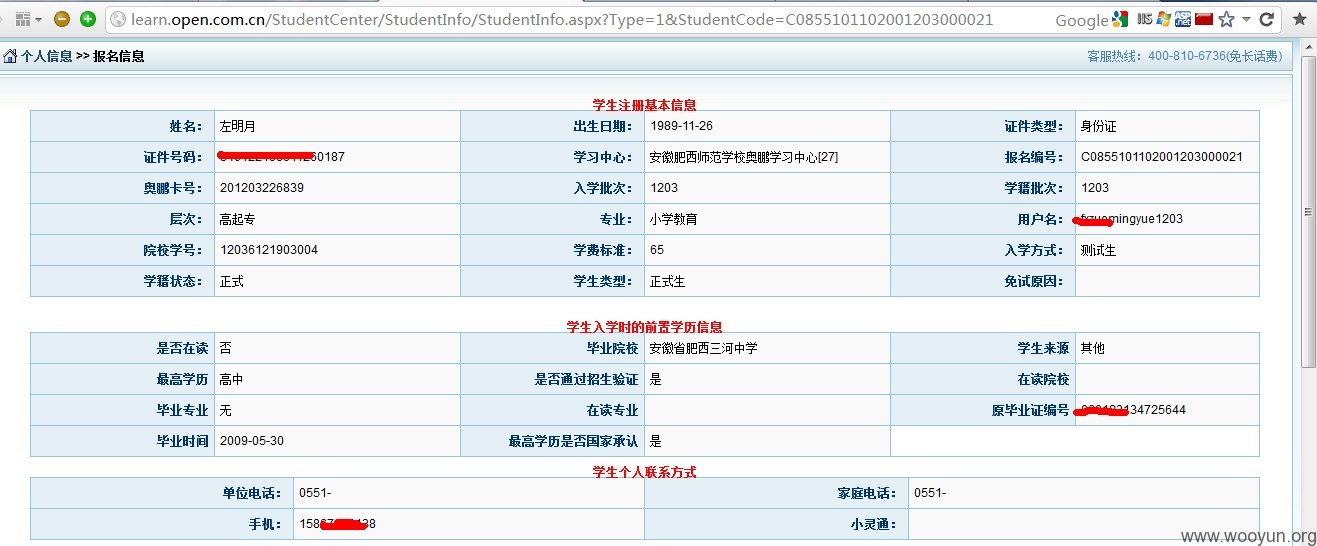The height and width of the screenshot is (546, 1317).
Task: Click registration number C0855101102001203000021 in table
Action: tap(1161, 157)
